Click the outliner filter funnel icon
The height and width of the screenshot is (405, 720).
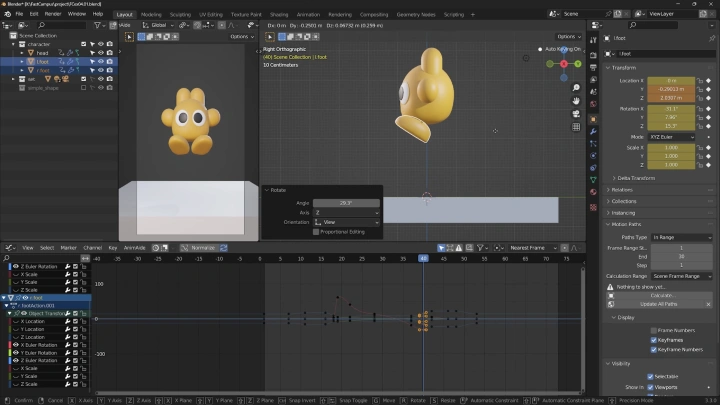[x=97, y=25]
